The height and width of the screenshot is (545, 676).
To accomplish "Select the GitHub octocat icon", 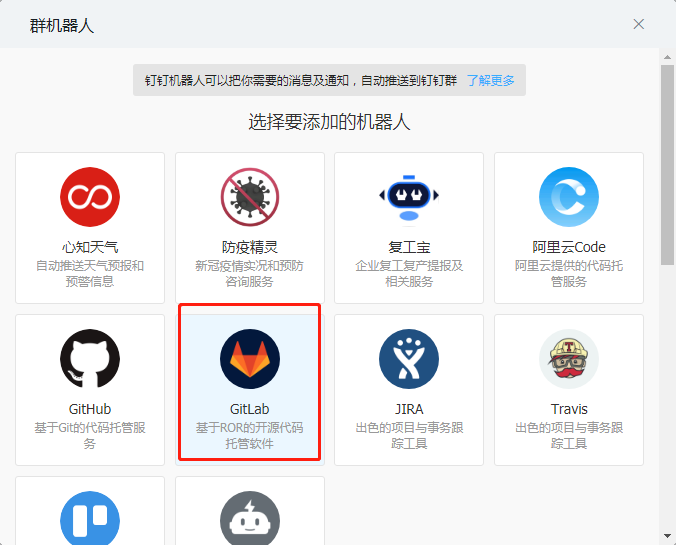I will (90, 359).
